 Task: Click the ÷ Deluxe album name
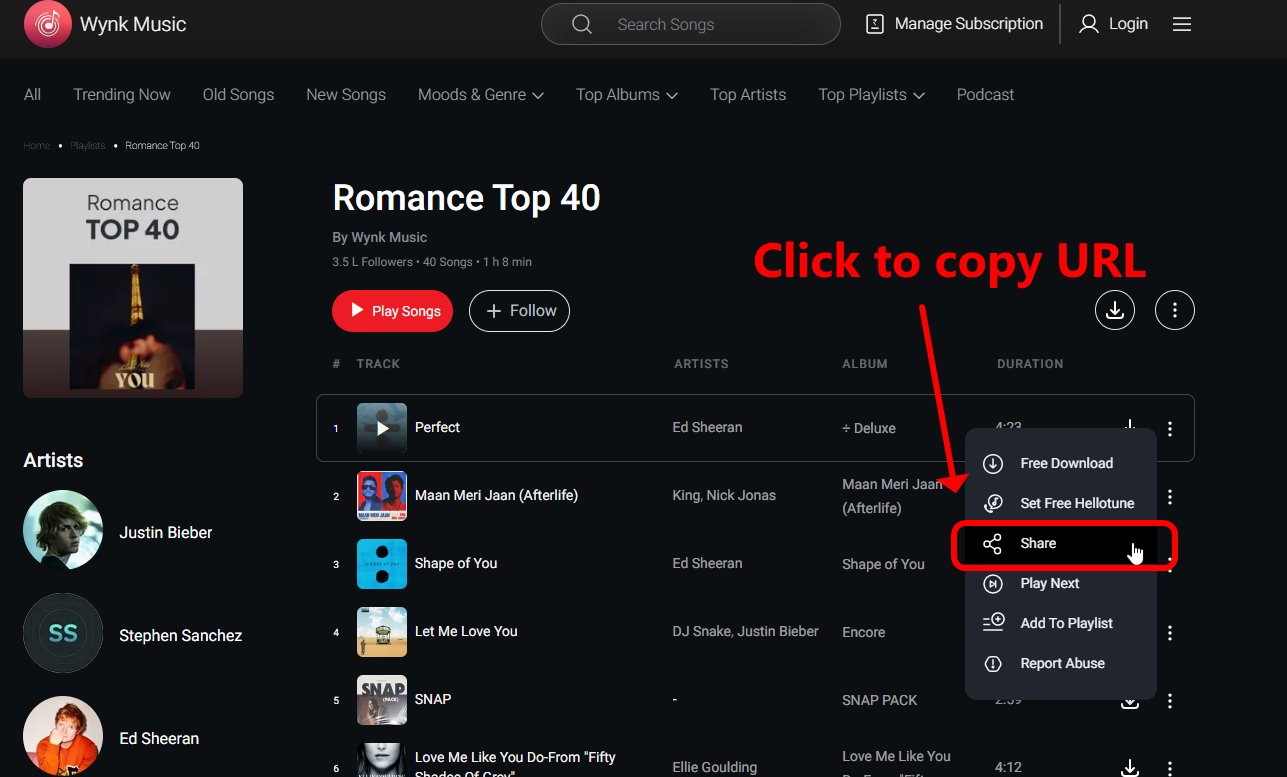click(869, 429)
